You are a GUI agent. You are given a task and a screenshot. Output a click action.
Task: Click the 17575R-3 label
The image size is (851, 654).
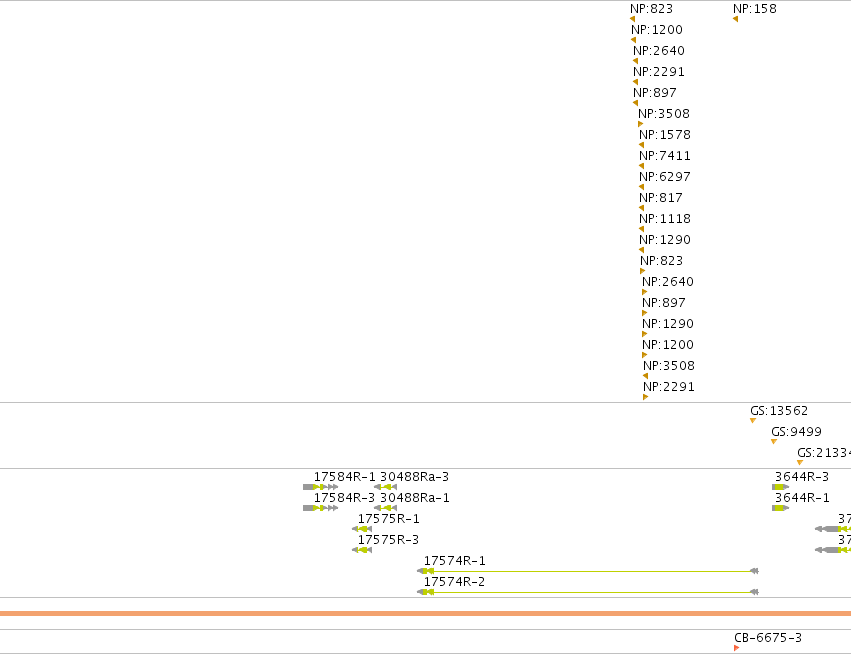[389, 540]
